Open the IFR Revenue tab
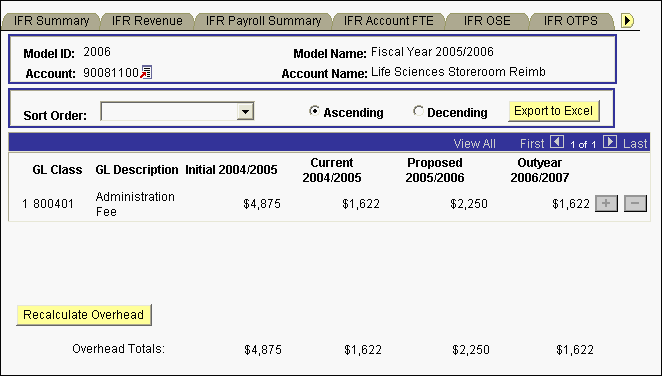This screenshot has height=376, width=662. point(147,21)
